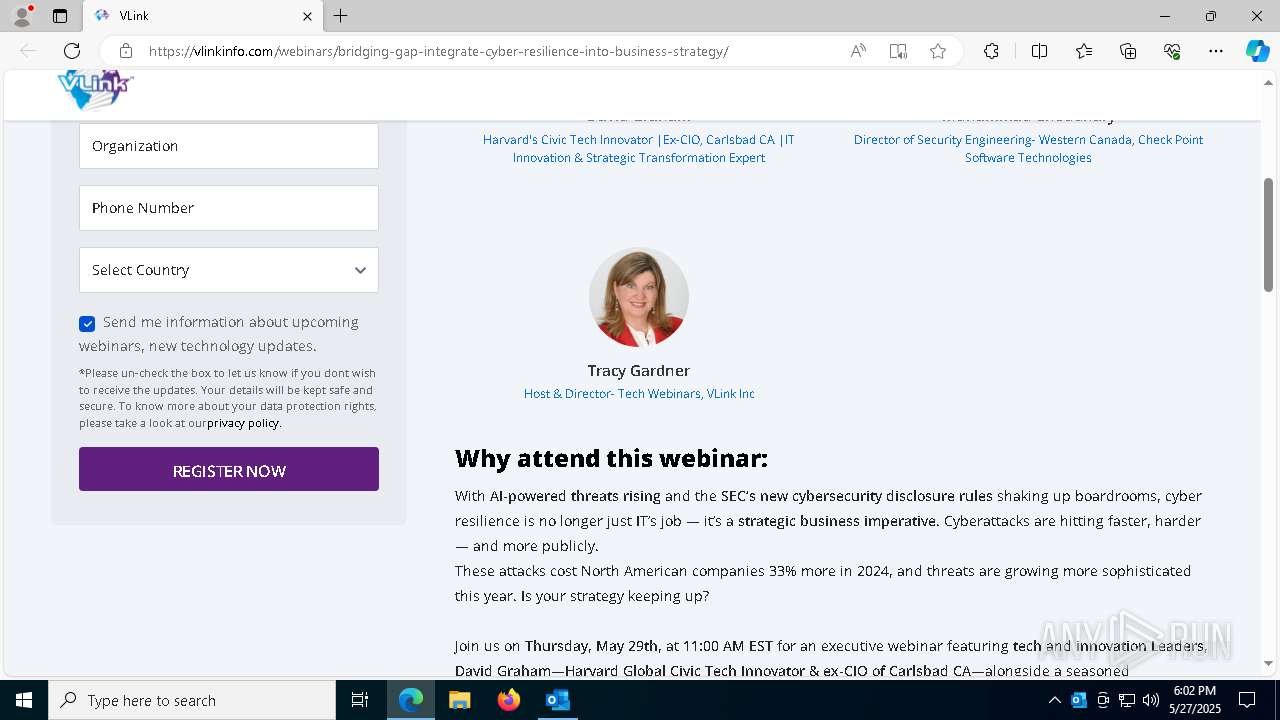This screenshot has width=1280, height=720.
Task: Open File Explorer from taskbar
Action: pos(460,700)
